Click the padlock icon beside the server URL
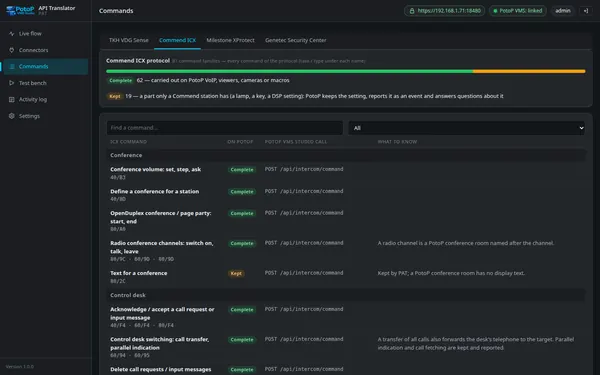 (x=412, y=11)
